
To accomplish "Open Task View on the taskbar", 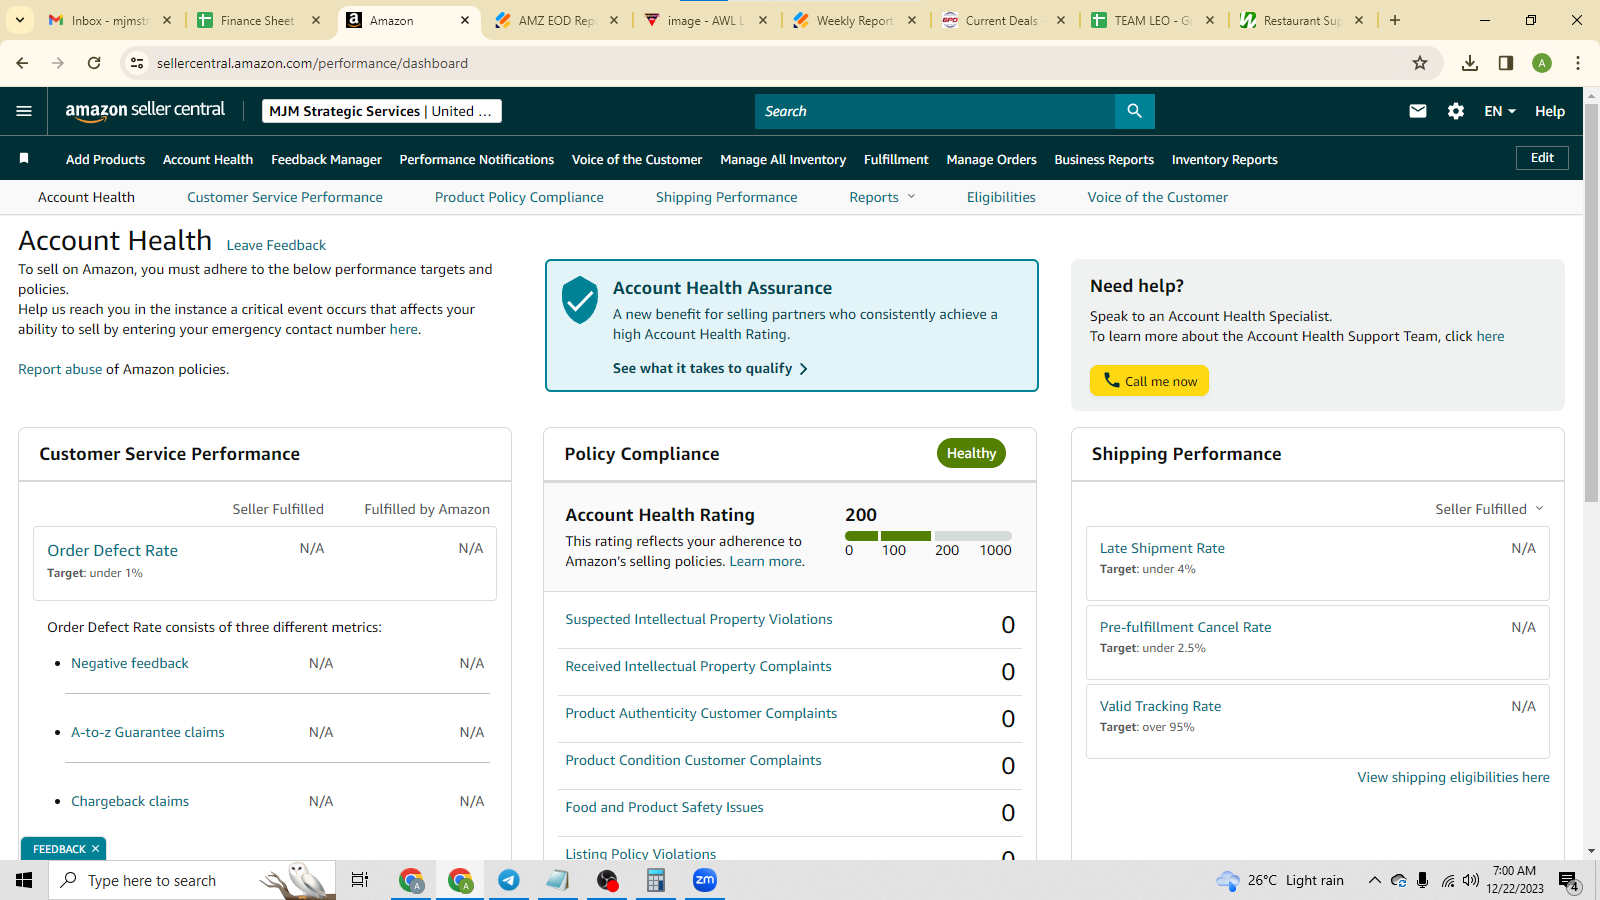I will pyautogui.click(x=360, y=880).
